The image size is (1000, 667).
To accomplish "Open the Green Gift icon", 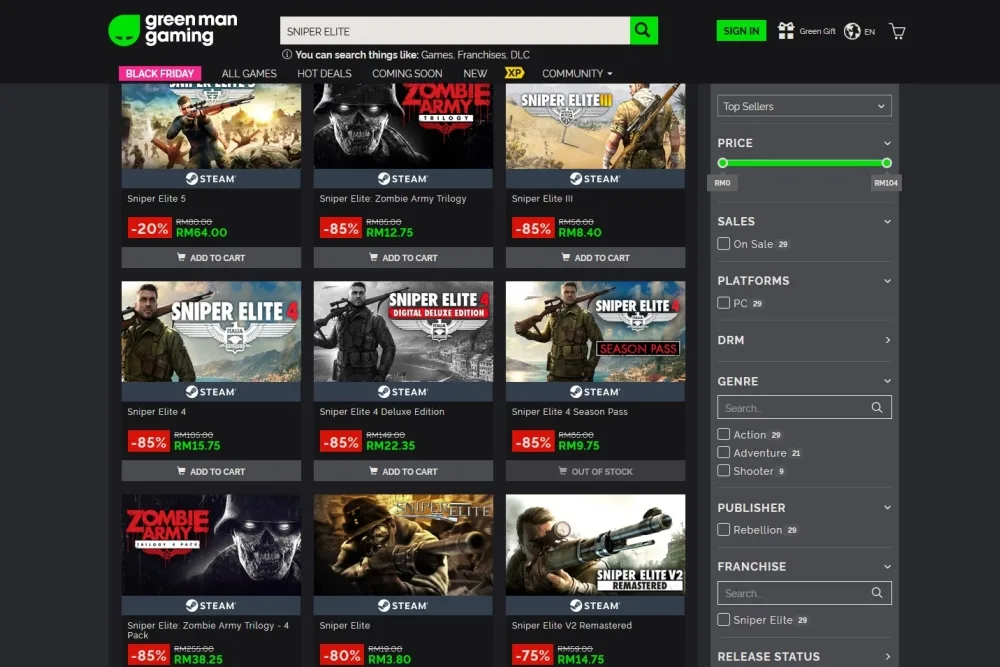I will 786,31.
